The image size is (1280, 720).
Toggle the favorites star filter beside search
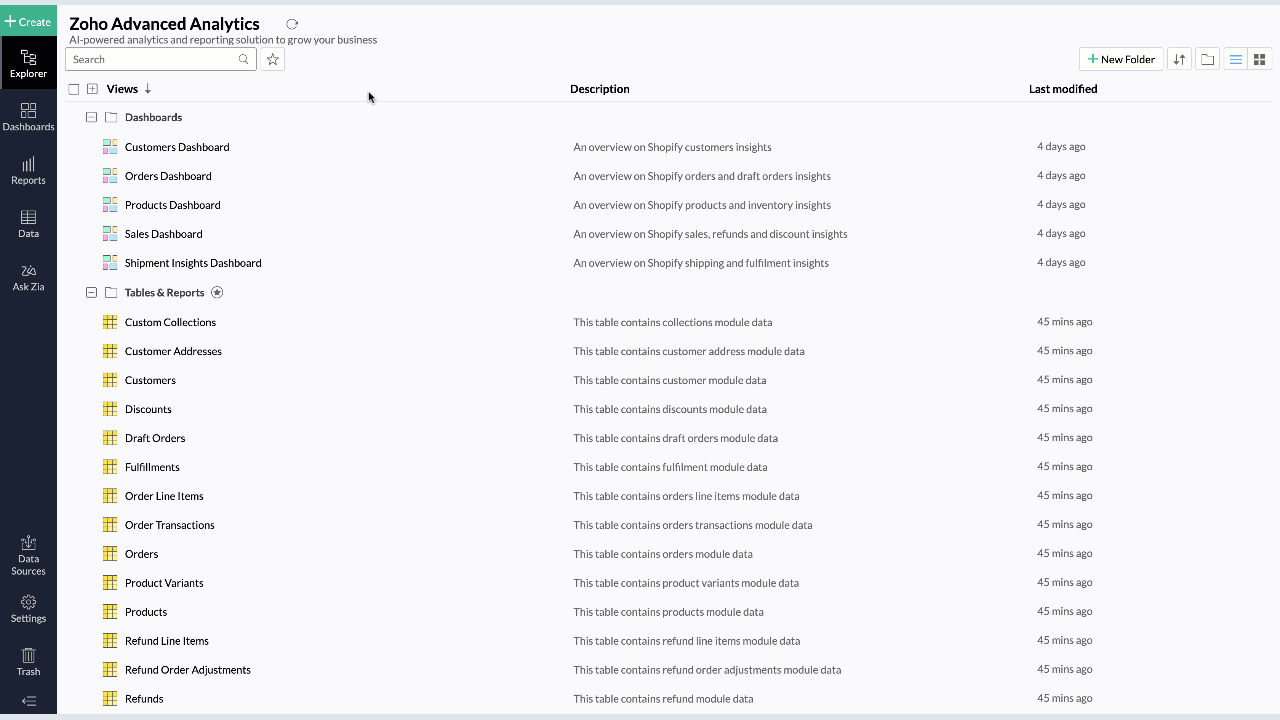tap(272, 59)
